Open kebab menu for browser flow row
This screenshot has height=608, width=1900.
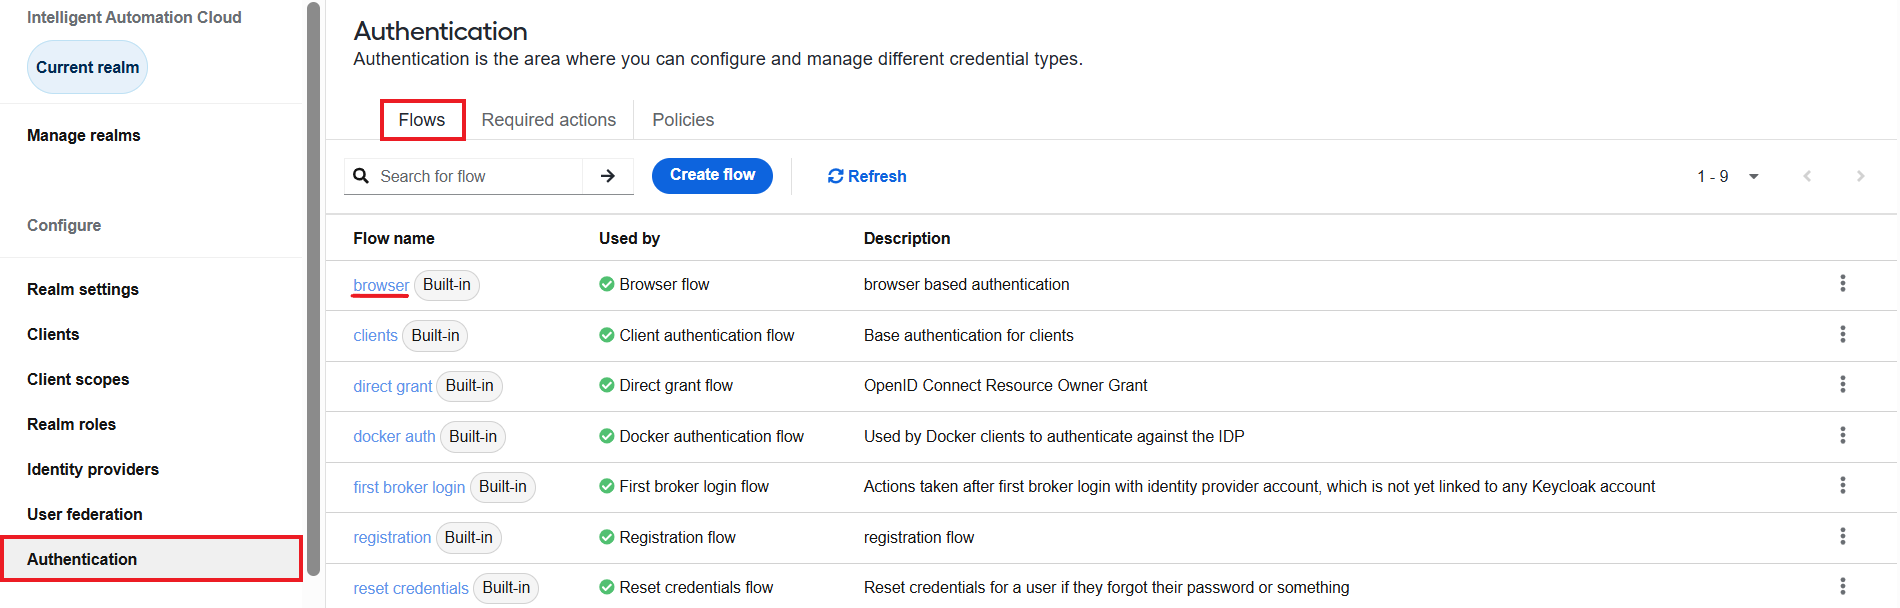point(1842,284)
